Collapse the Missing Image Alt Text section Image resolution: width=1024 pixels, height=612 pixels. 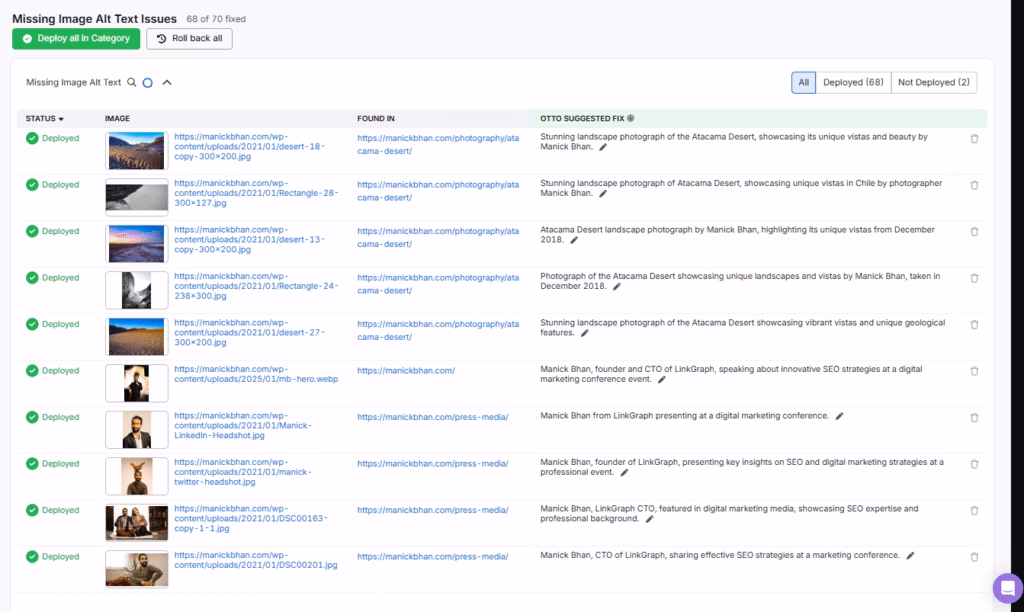[x=166, y=82]
